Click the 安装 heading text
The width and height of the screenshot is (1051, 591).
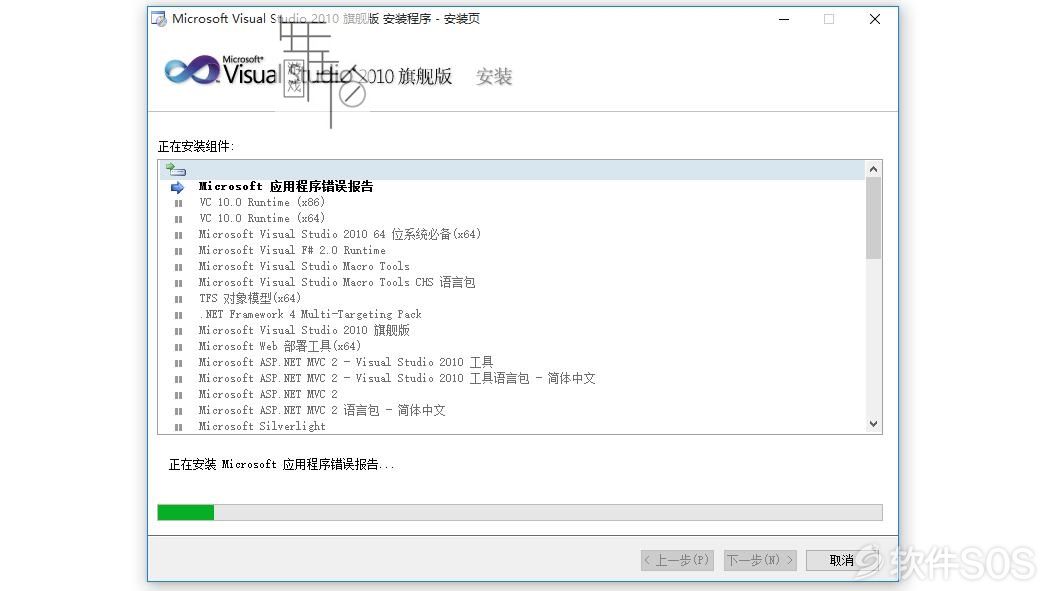(x=494, y=77)
